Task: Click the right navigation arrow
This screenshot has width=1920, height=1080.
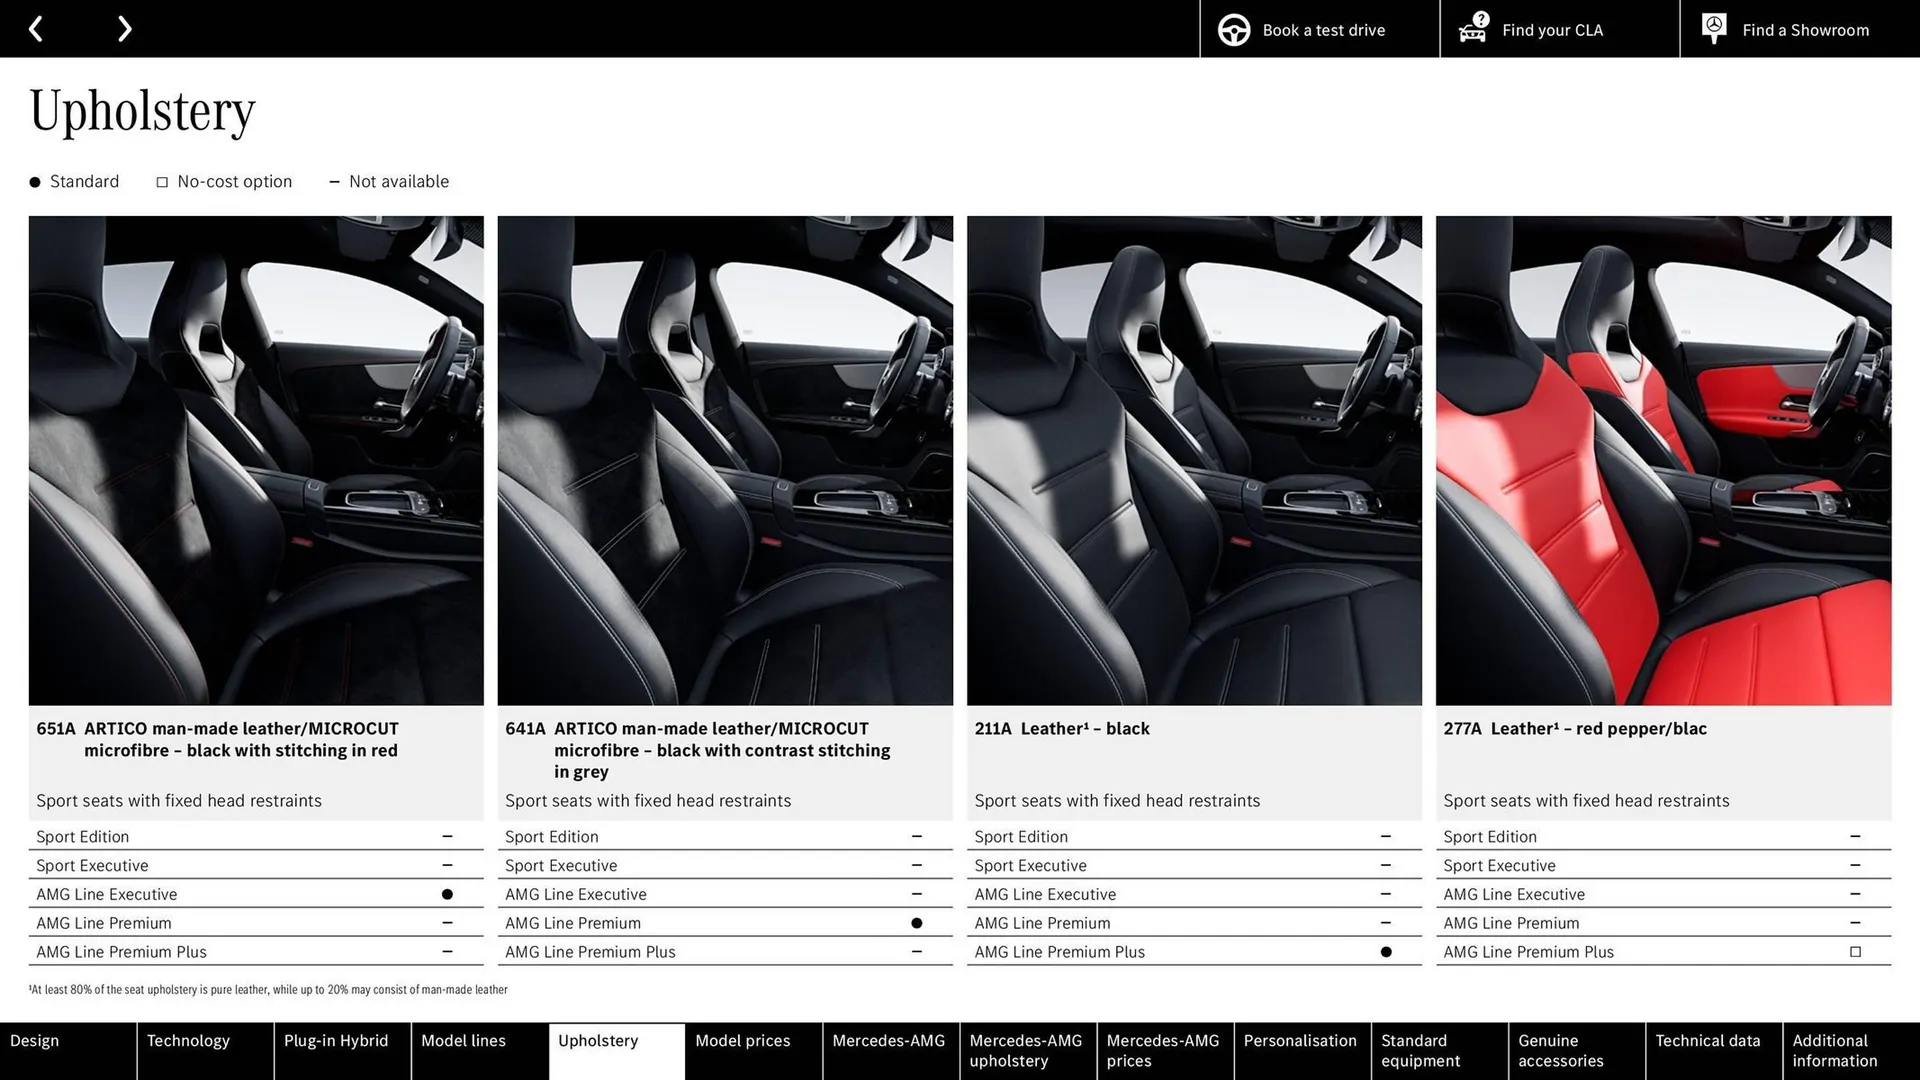Action: tap(124, 28)
